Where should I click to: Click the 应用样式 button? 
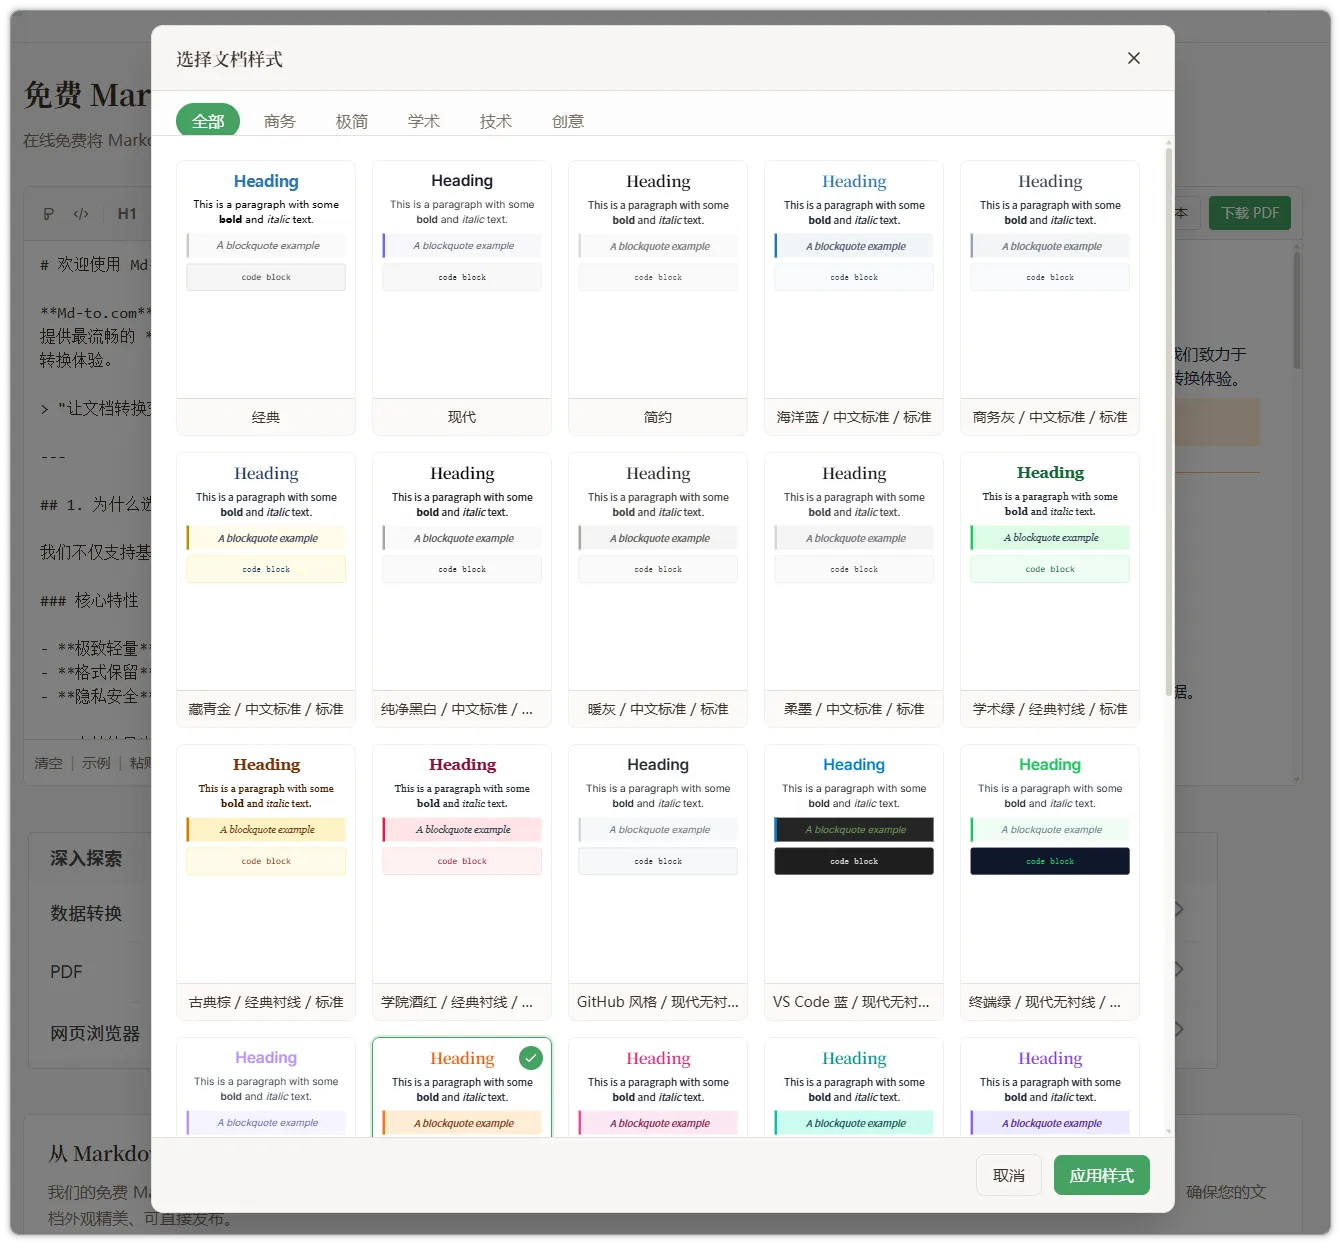pos(1101,1175)
